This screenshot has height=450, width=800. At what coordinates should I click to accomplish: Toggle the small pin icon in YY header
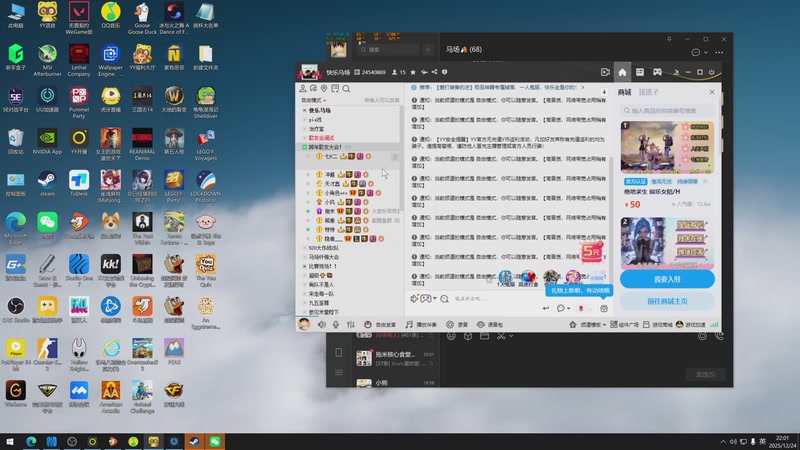click(x=676, y=72)
